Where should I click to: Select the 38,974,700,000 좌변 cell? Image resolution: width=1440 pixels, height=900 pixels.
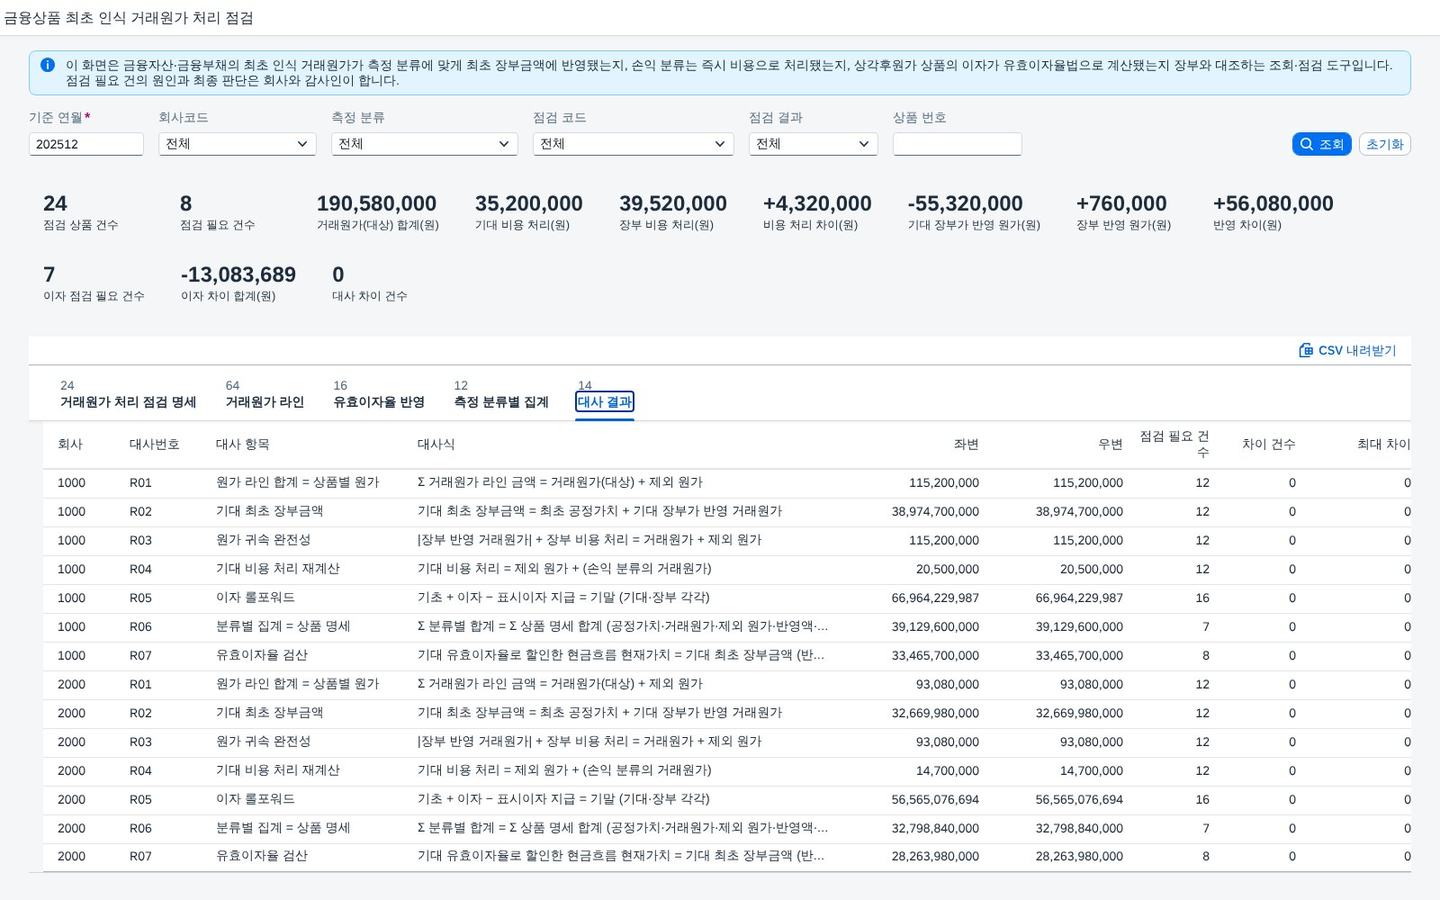coord(935,511)
